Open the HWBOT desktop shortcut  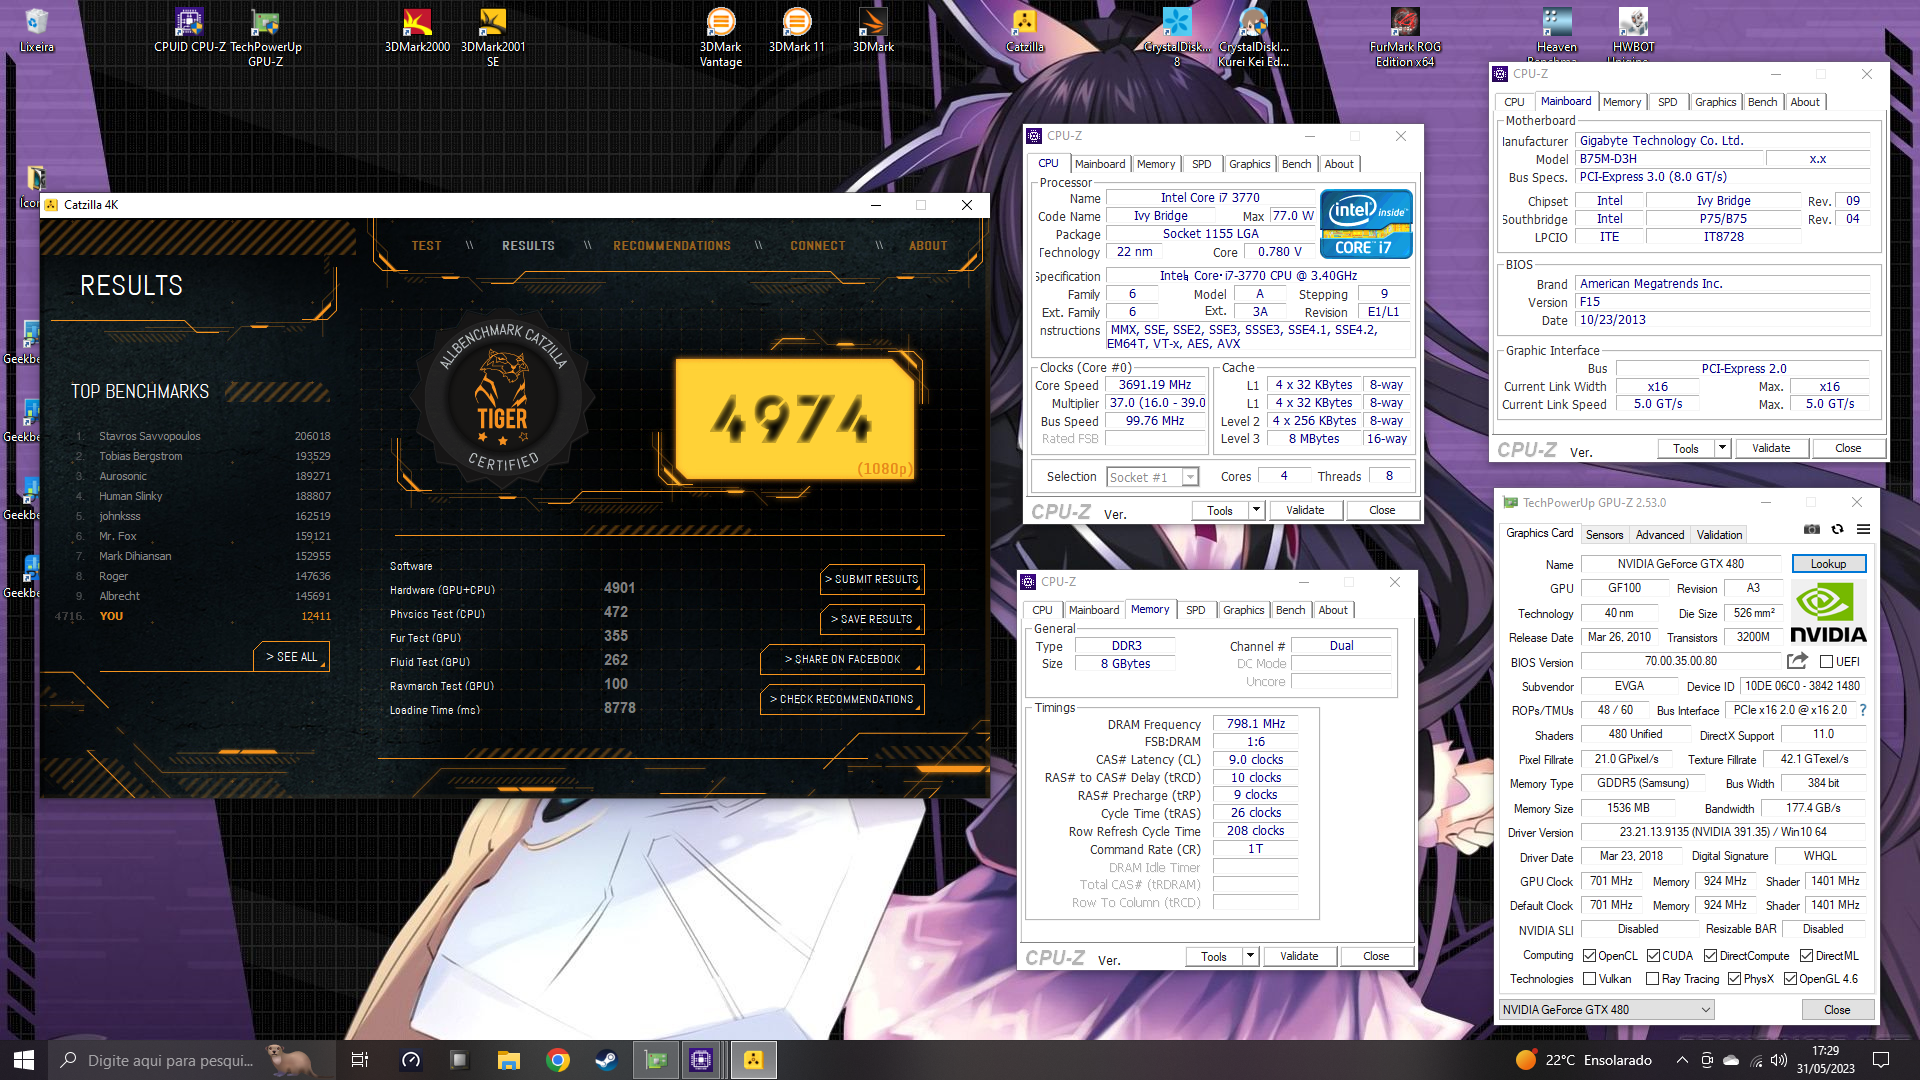click(x=1633, y=33)
